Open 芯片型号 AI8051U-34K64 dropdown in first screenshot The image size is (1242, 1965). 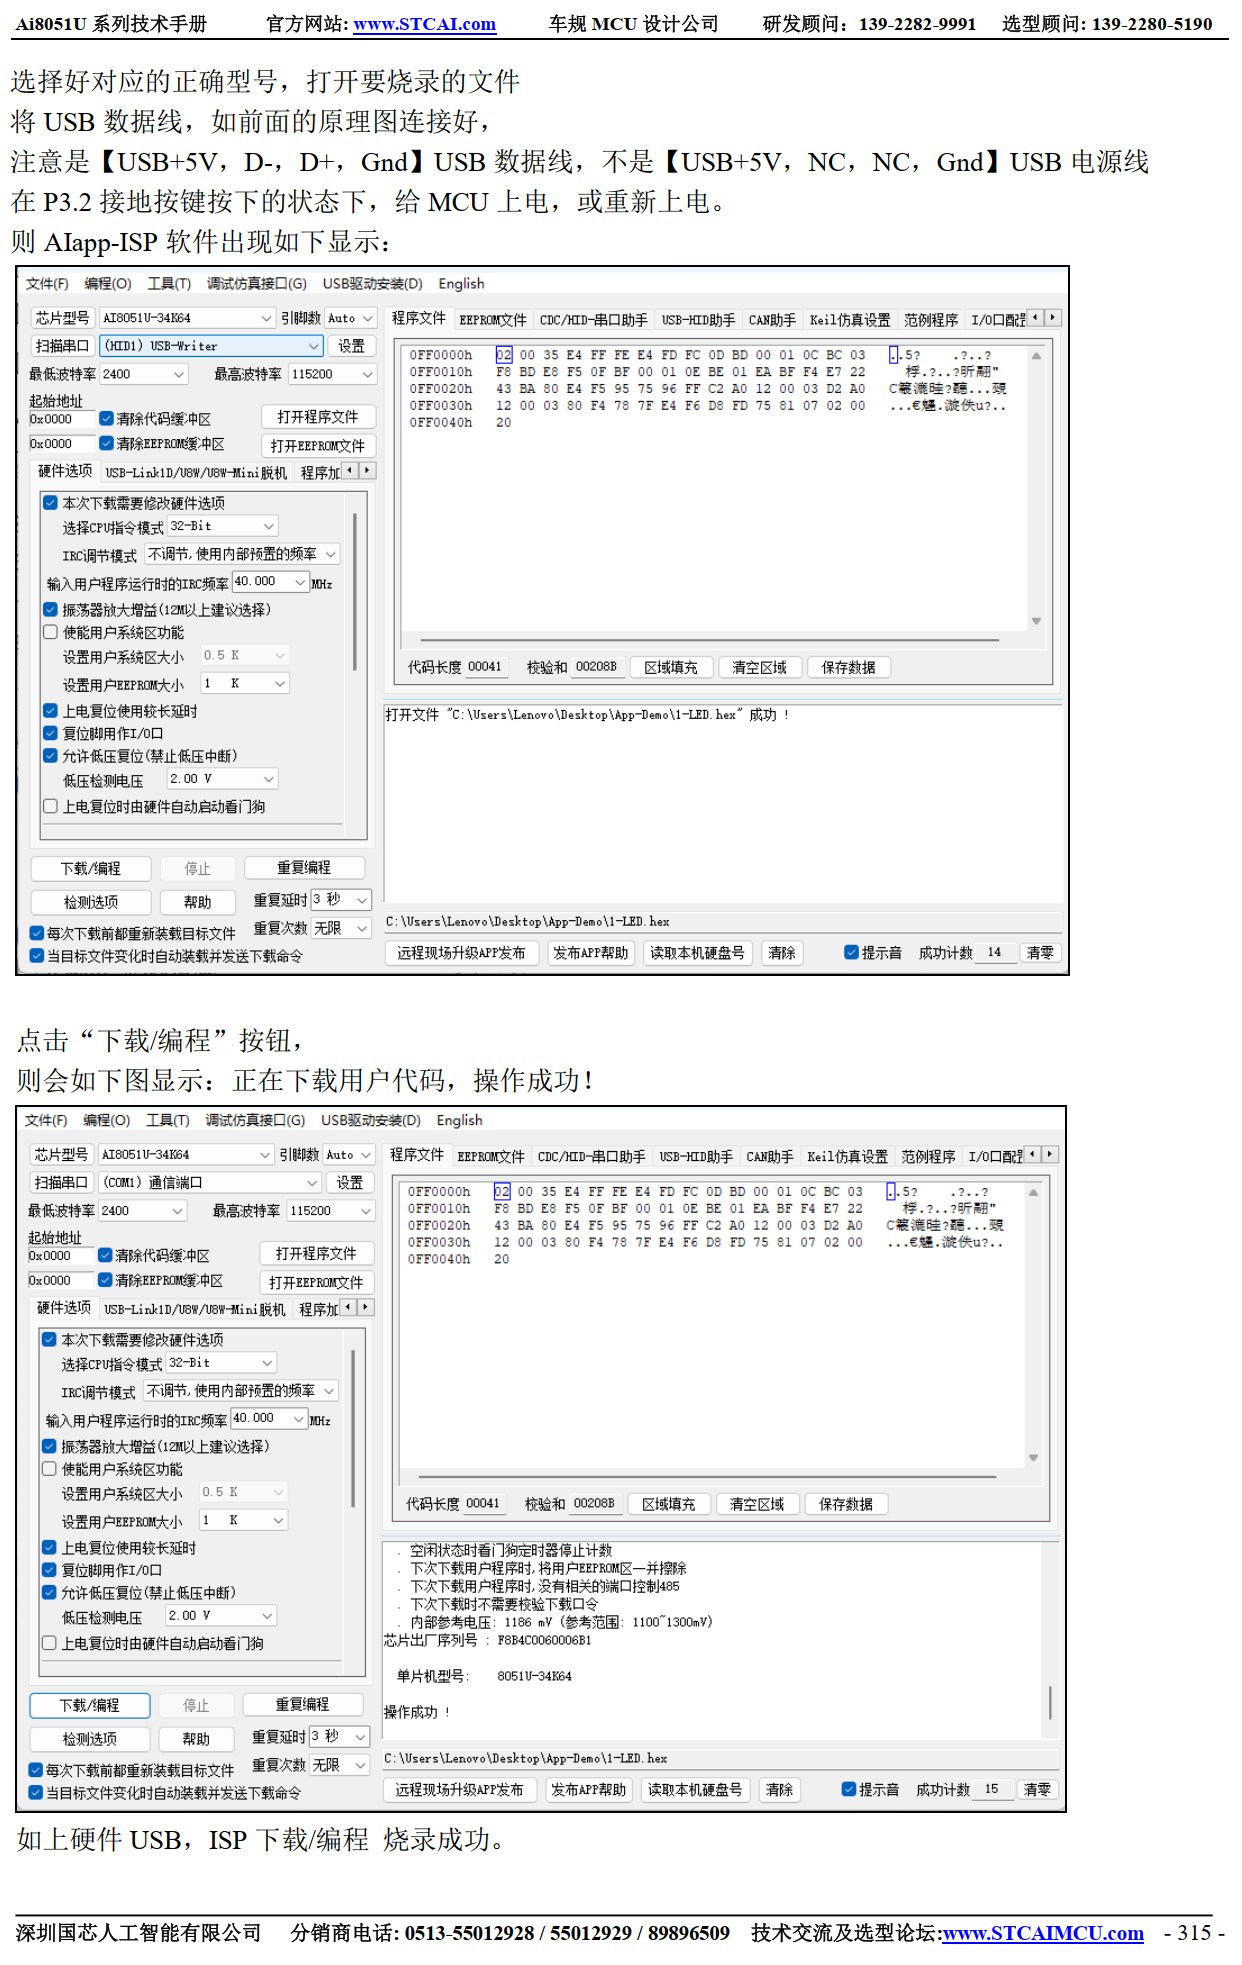(186, 318)
